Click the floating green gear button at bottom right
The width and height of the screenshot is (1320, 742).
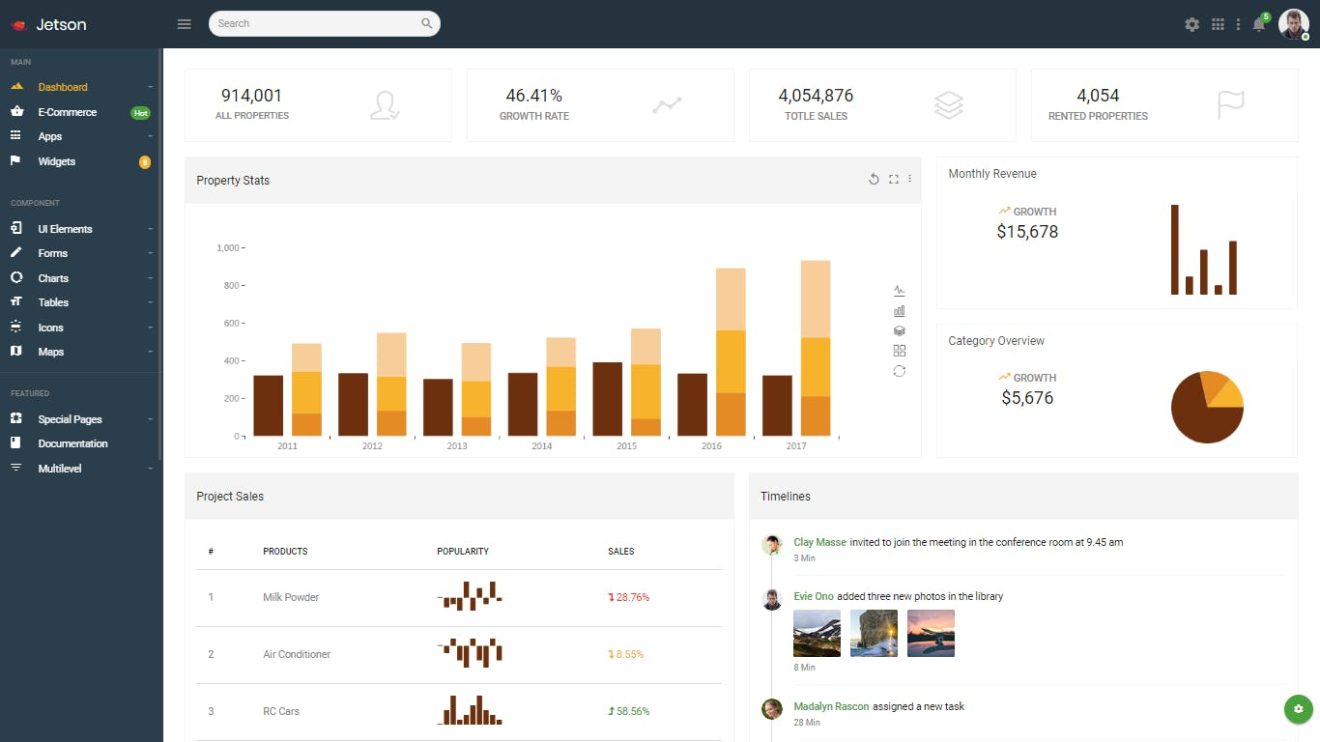(x=1297, y=708)
